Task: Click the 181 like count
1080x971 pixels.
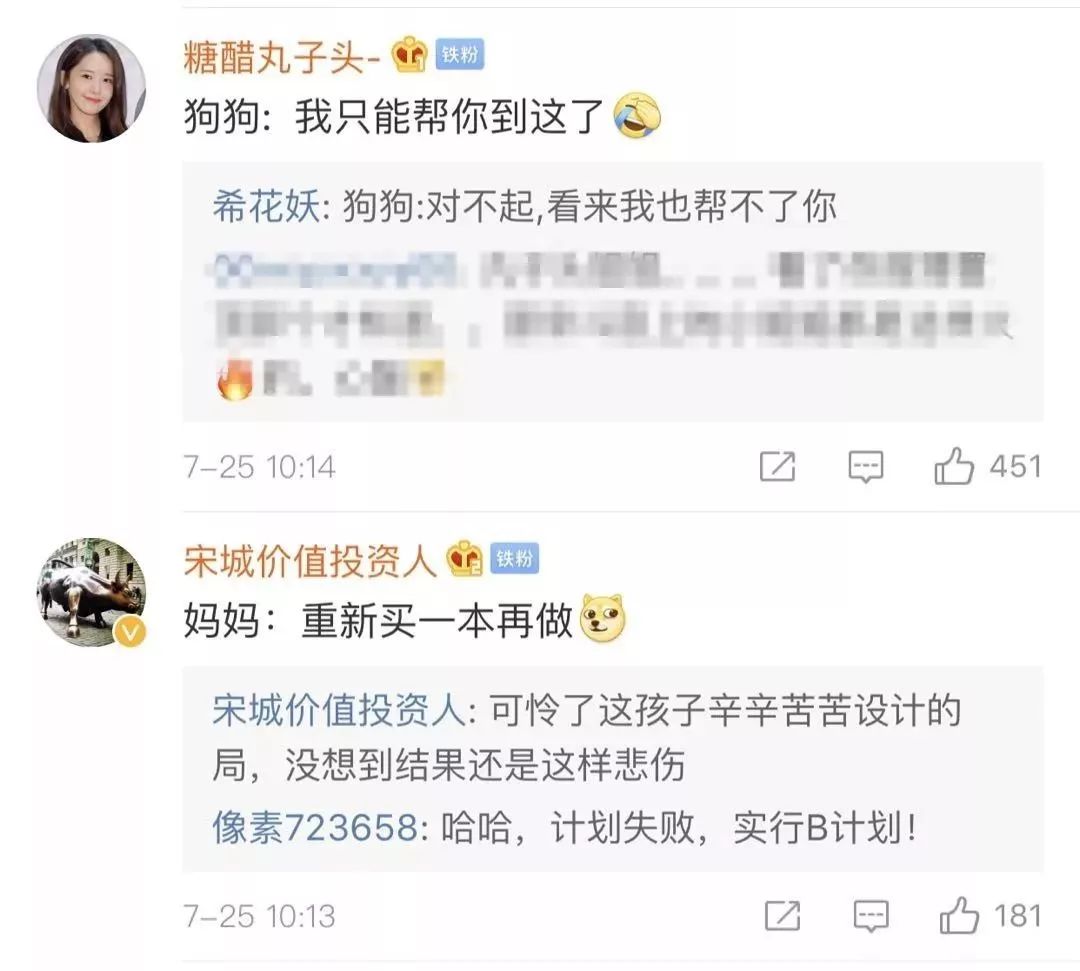Action: (x=1017, y=916)
